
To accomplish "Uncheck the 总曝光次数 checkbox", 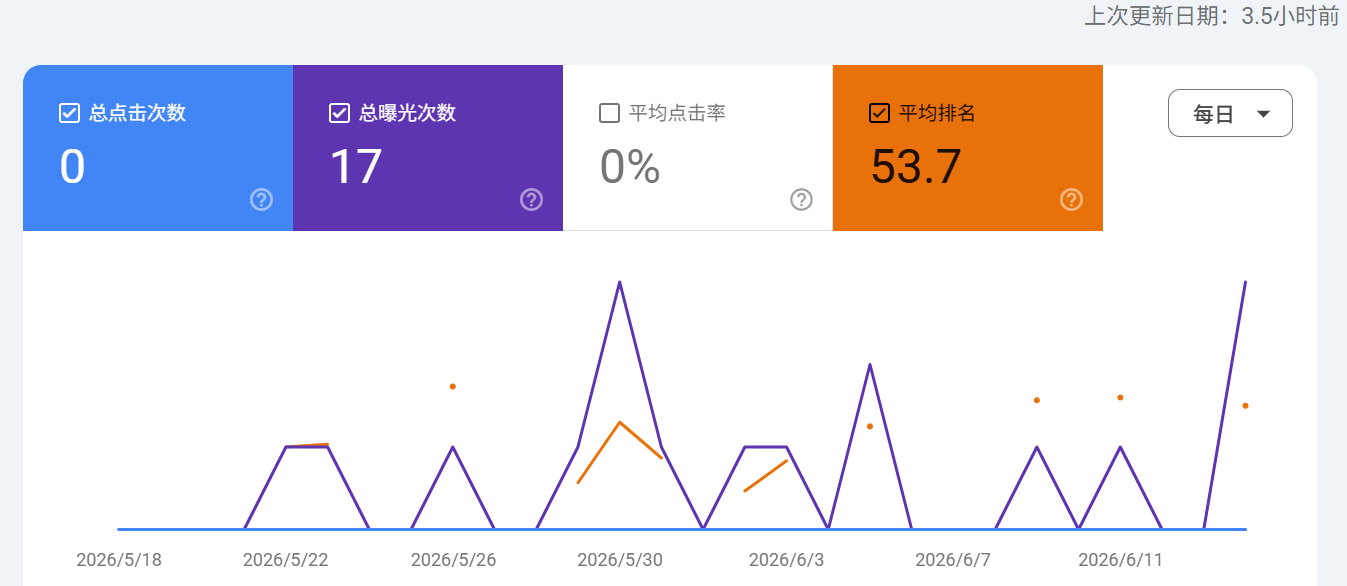I will pos(339,113).
